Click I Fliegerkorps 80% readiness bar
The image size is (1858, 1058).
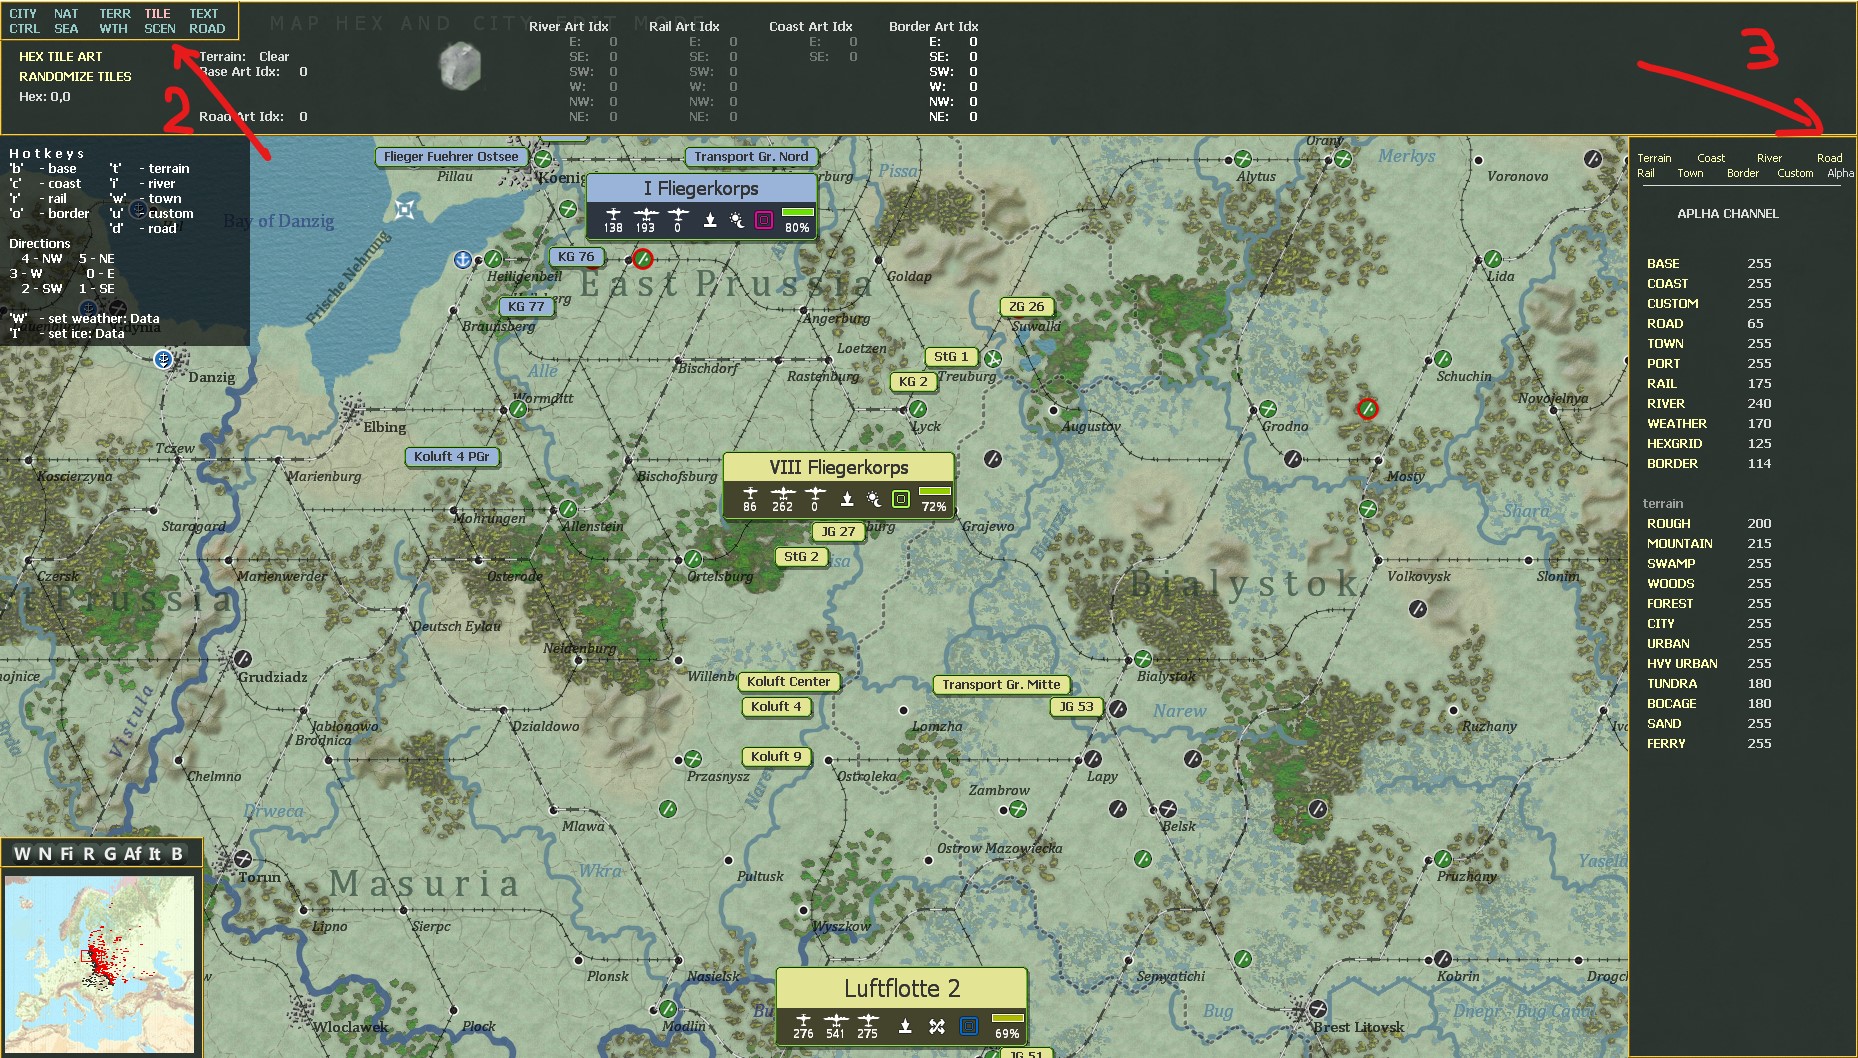tap(798, 212)
